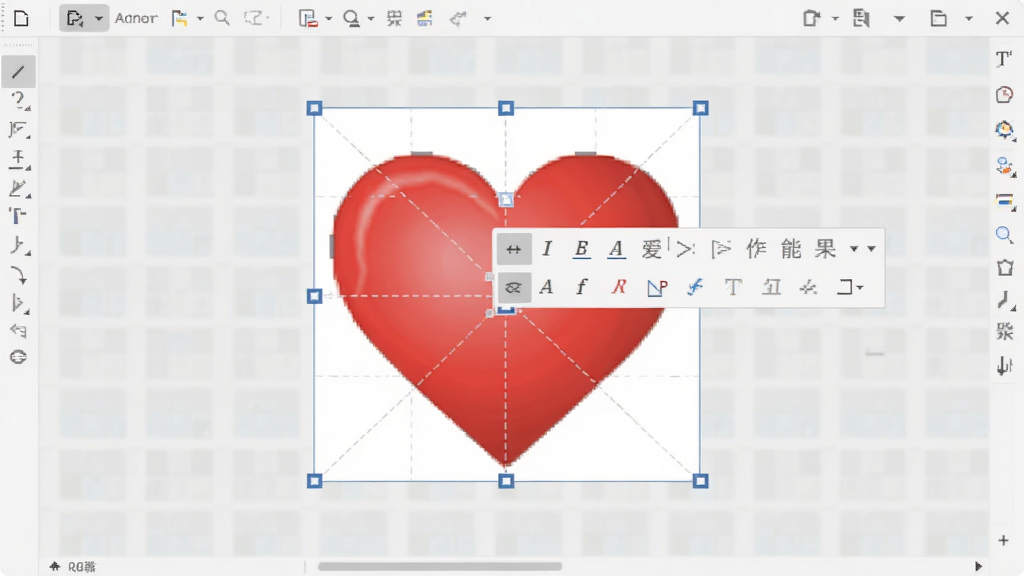1024x576 pixels.
Task: Click the blank new document icon
Action: [21, 18]
